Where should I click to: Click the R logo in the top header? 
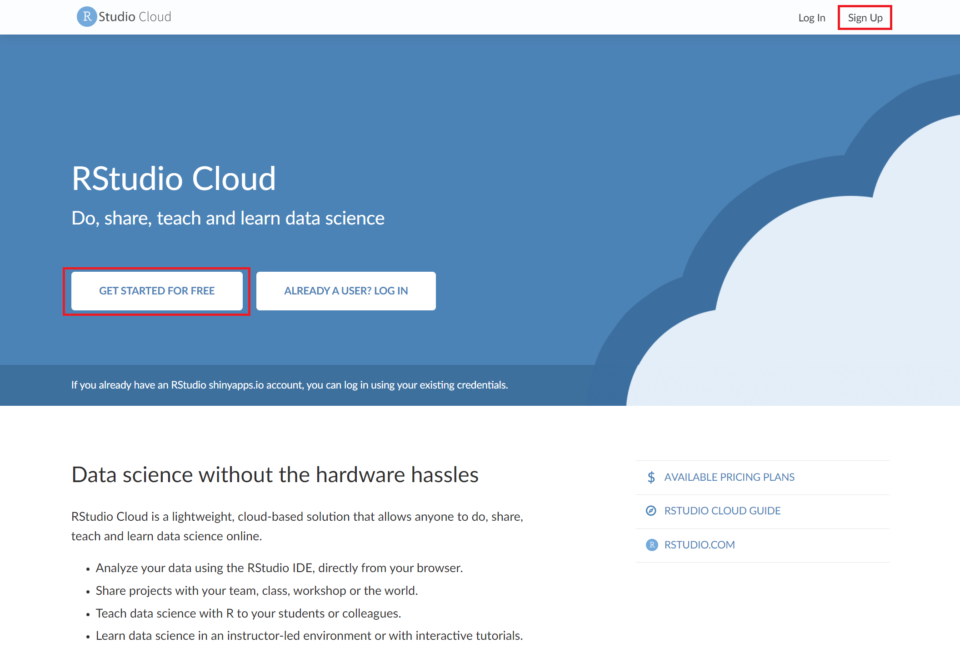pos(86,16)
